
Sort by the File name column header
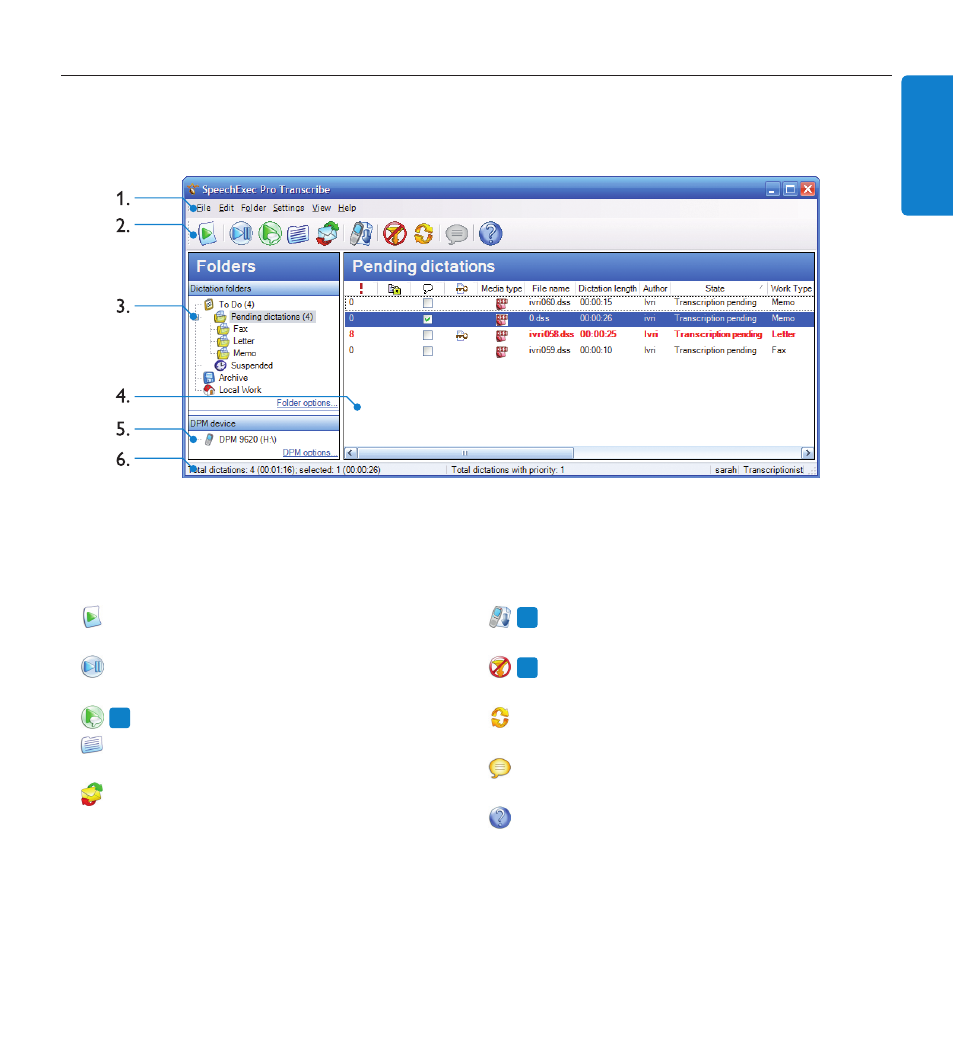pos(551,289)
